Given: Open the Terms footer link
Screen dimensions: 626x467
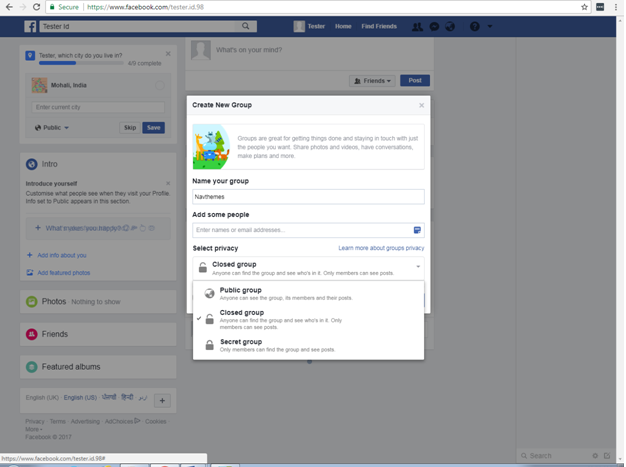Looking at the screenshot, I should click(x=57, y=421).
